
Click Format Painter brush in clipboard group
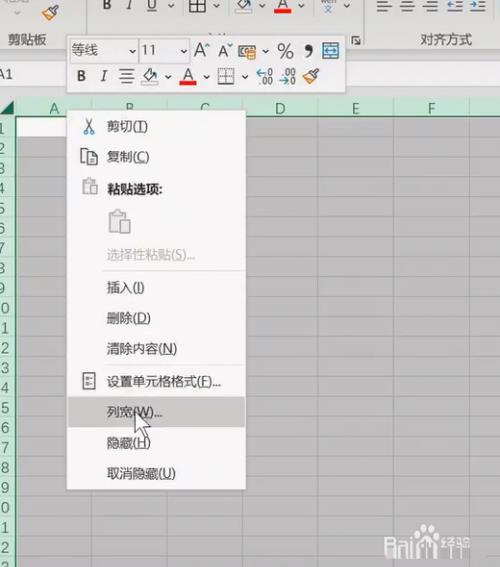click(50, 13)
